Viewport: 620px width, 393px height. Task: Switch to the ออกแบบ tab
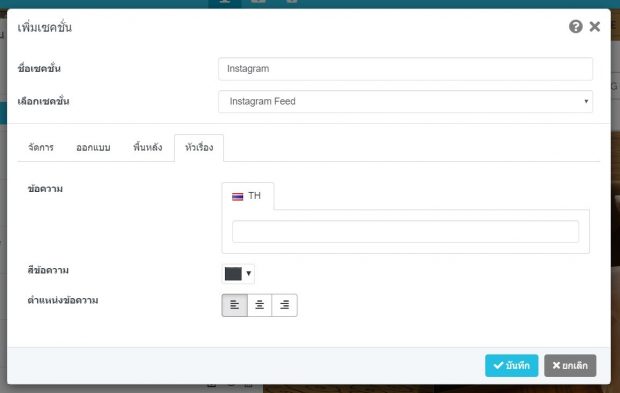[x=93, y=147]
